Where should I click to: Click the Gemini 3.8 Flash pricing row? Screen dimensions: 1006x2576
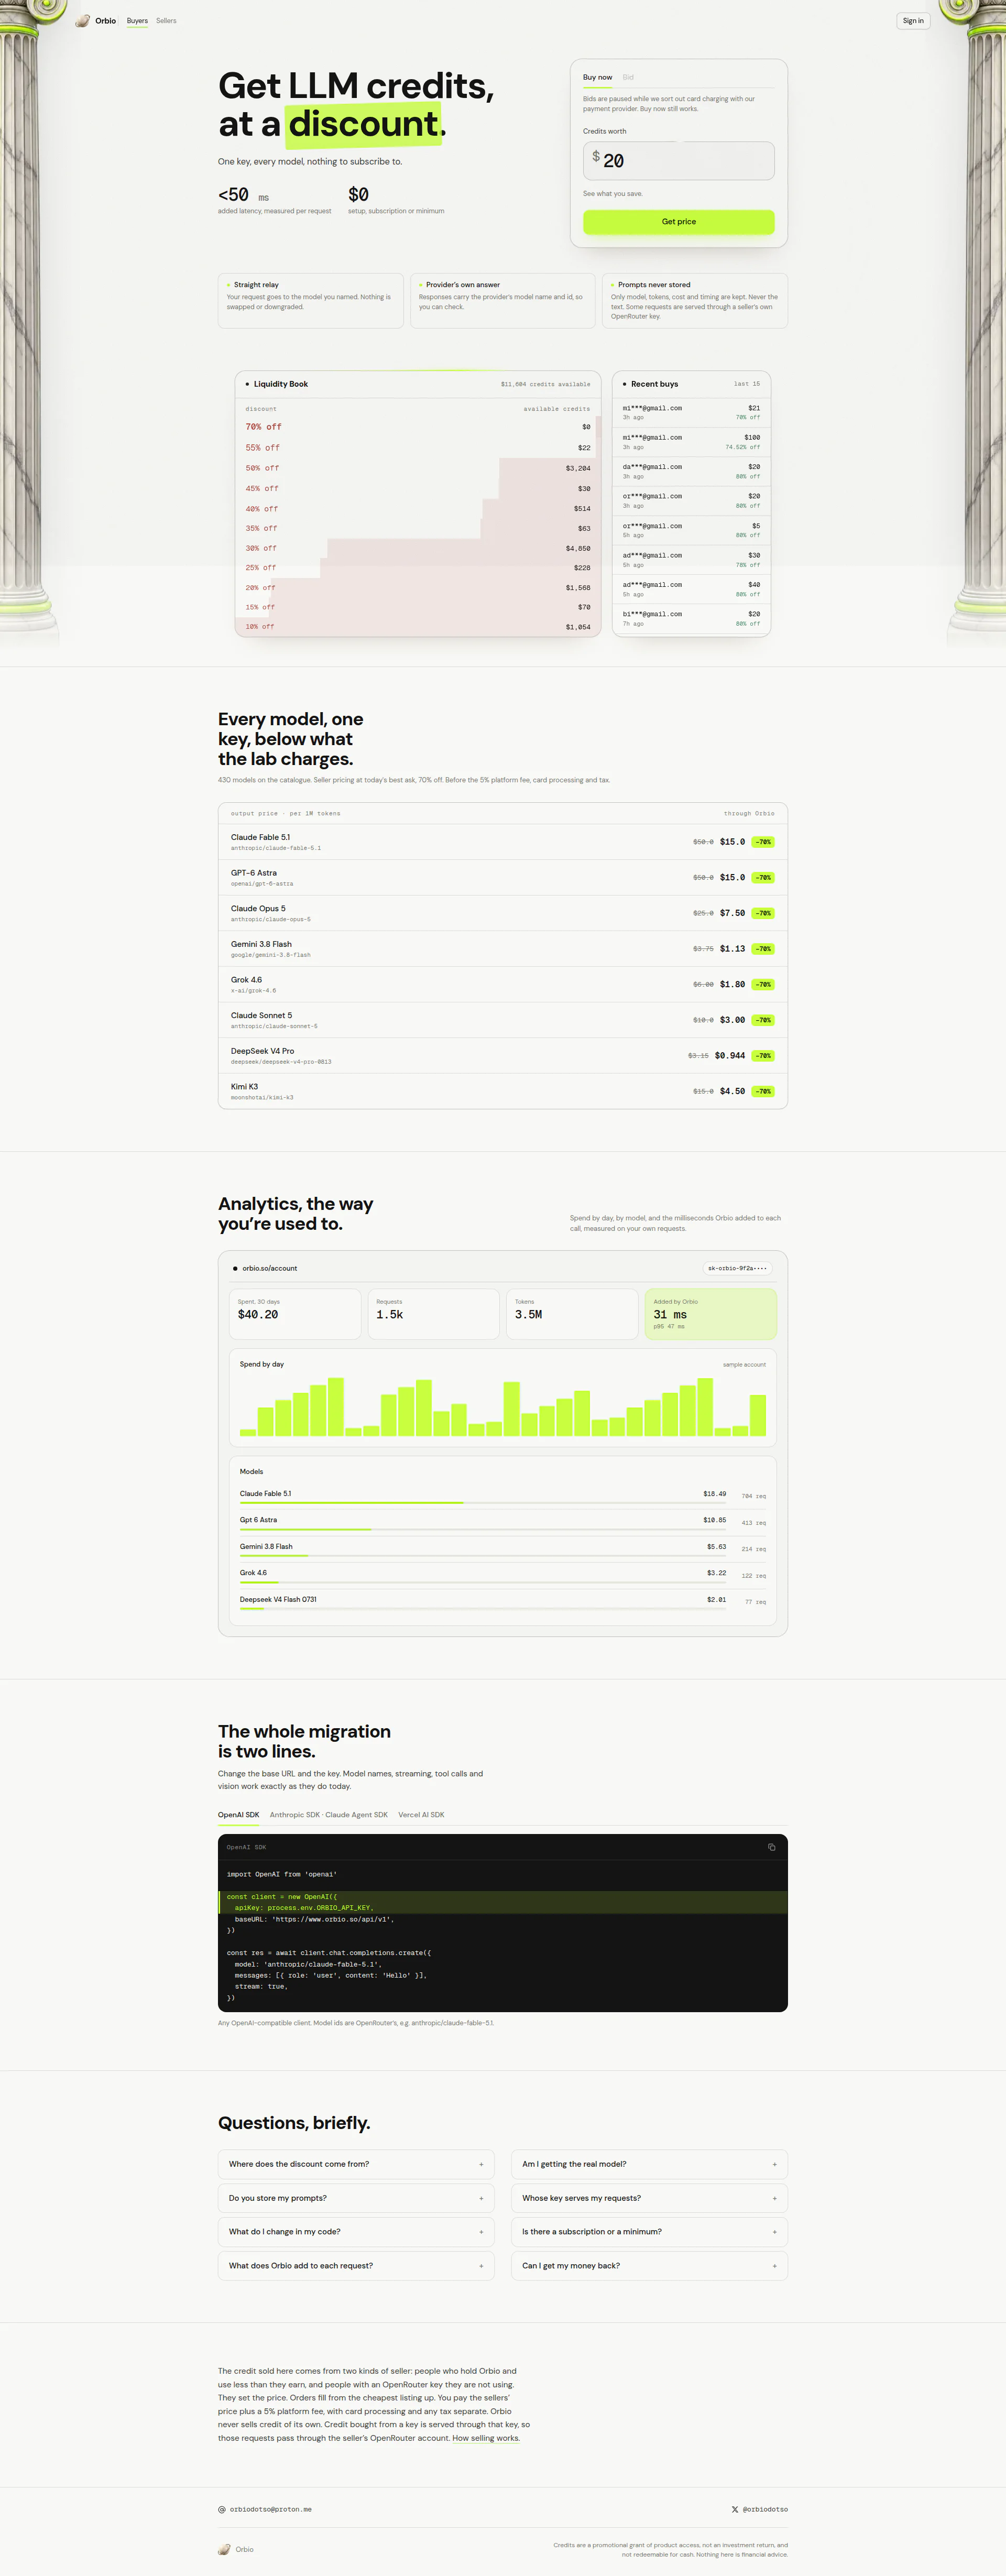pyautogui.click(x=503, y=949)
